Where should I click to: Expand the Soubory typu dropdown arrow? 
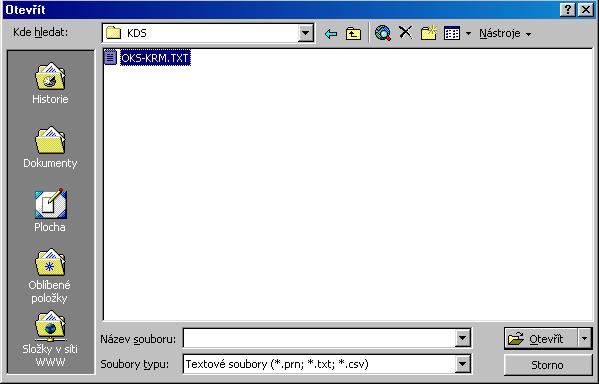tap(462, 364)
